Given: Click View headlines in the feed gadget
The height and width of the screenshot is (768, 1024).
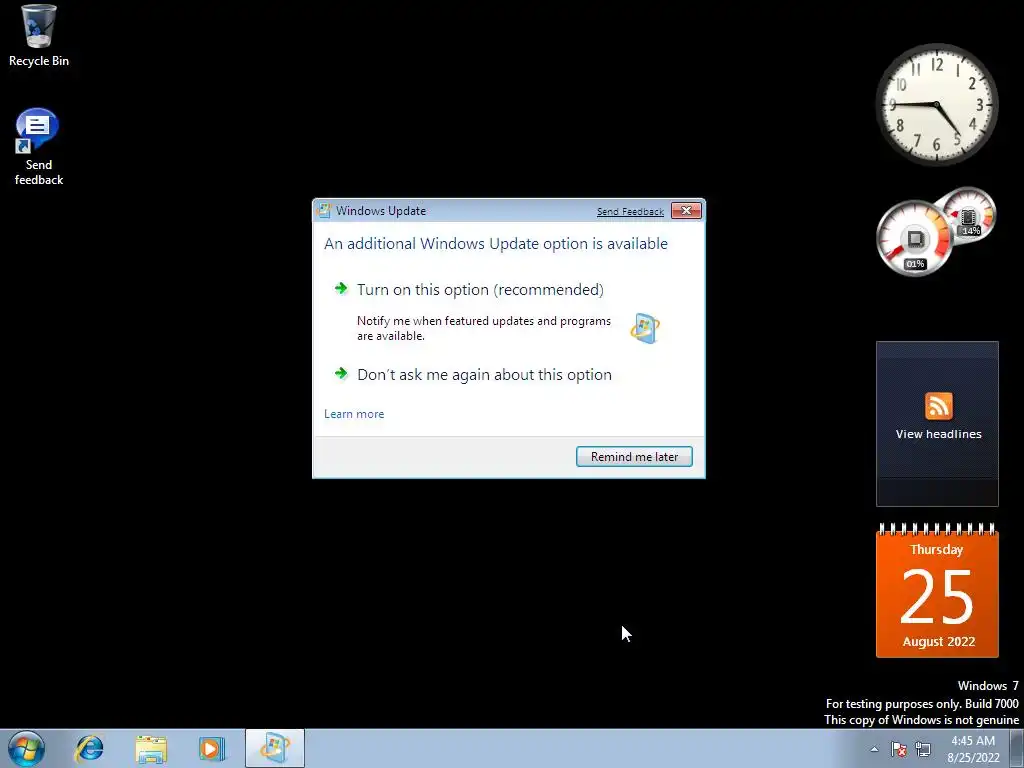Looking at the screenshot, I should [x=938, y=434].
